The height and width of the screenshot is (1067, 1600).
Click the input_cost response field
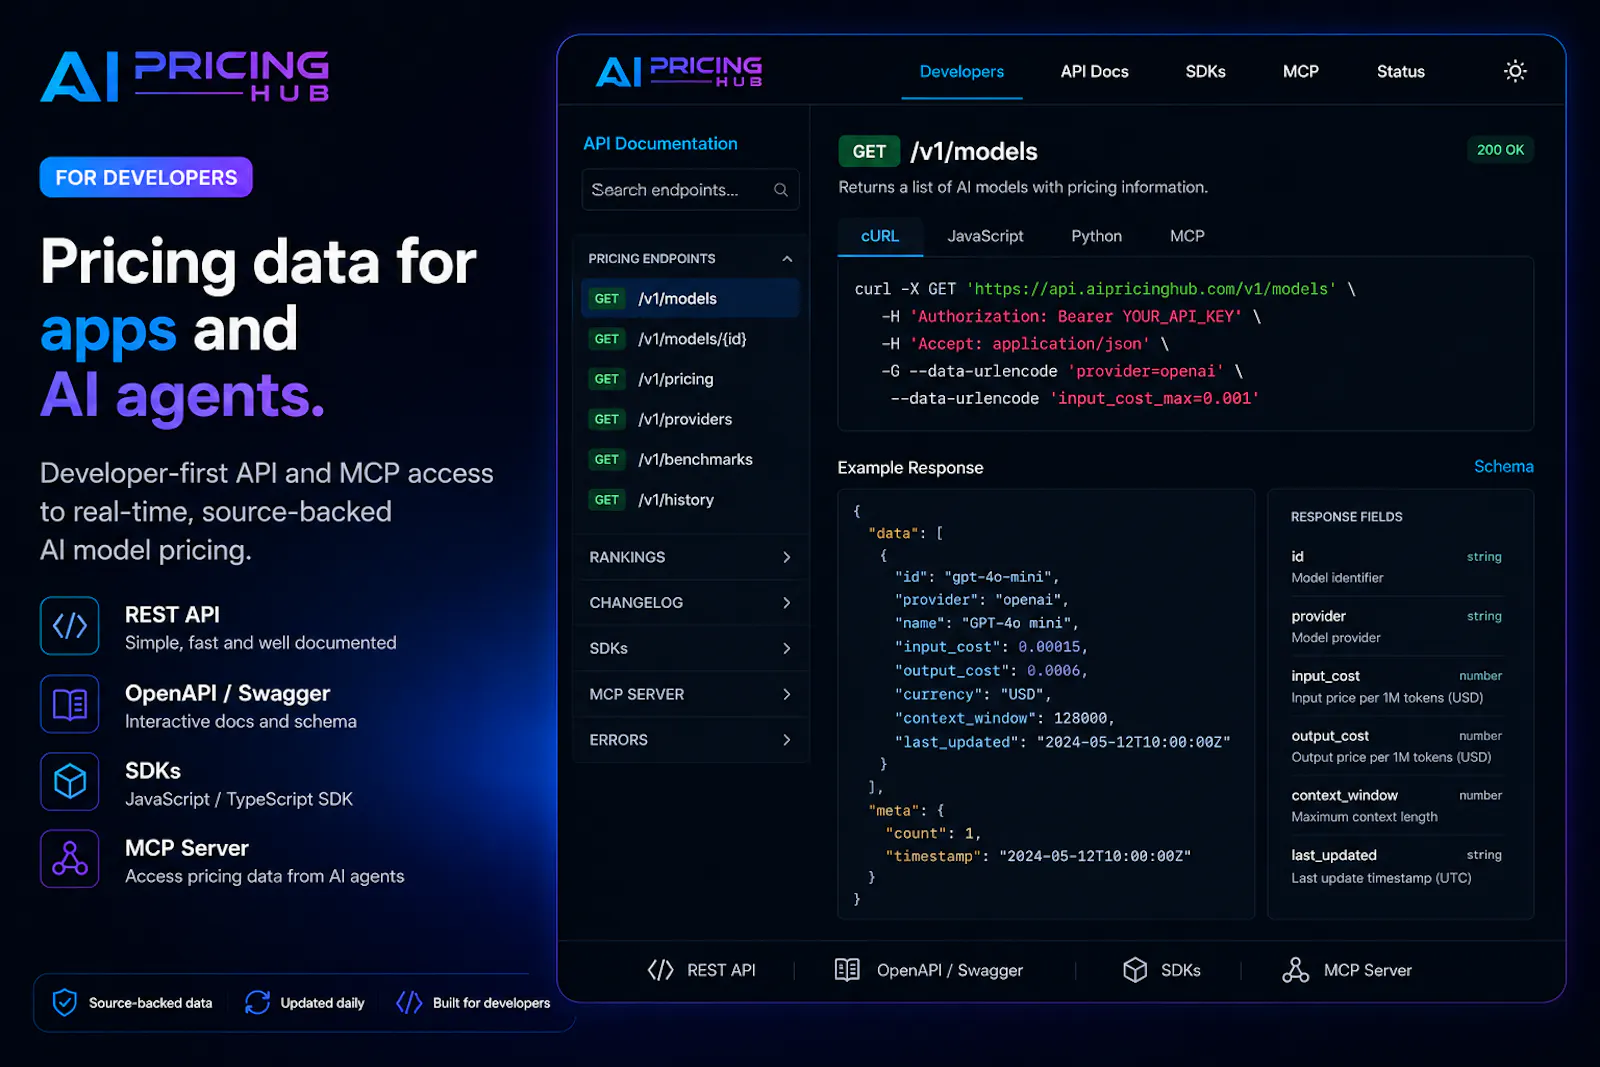(1396, 686)
